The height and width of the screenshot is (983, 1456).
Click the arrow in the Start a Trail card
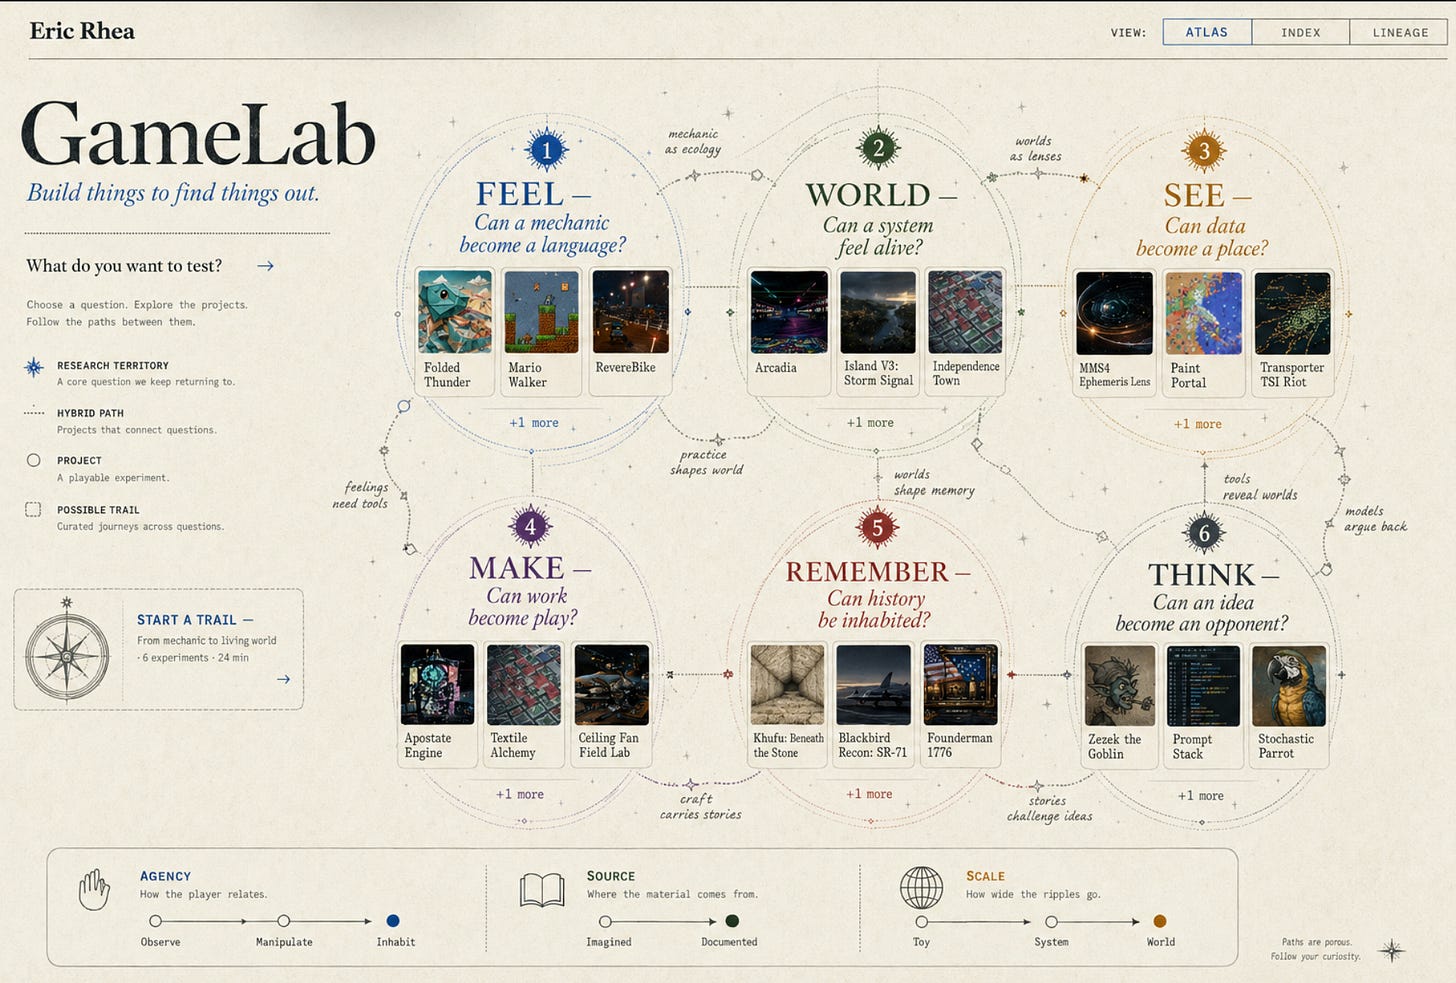[x=283, y=679]
